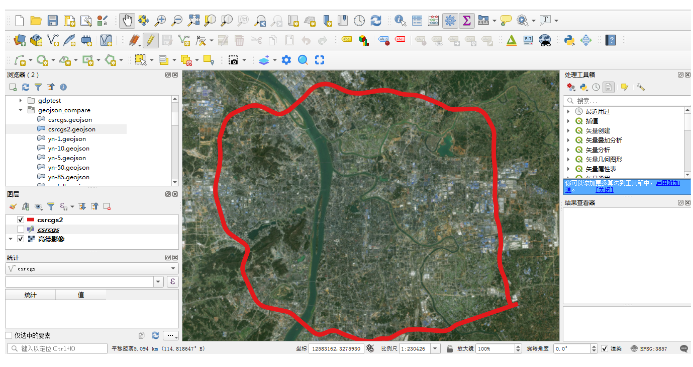Viewport: 693px width, 367px height.
Task: Toggle the processing toolbox gear
Action: pos(450,20)
